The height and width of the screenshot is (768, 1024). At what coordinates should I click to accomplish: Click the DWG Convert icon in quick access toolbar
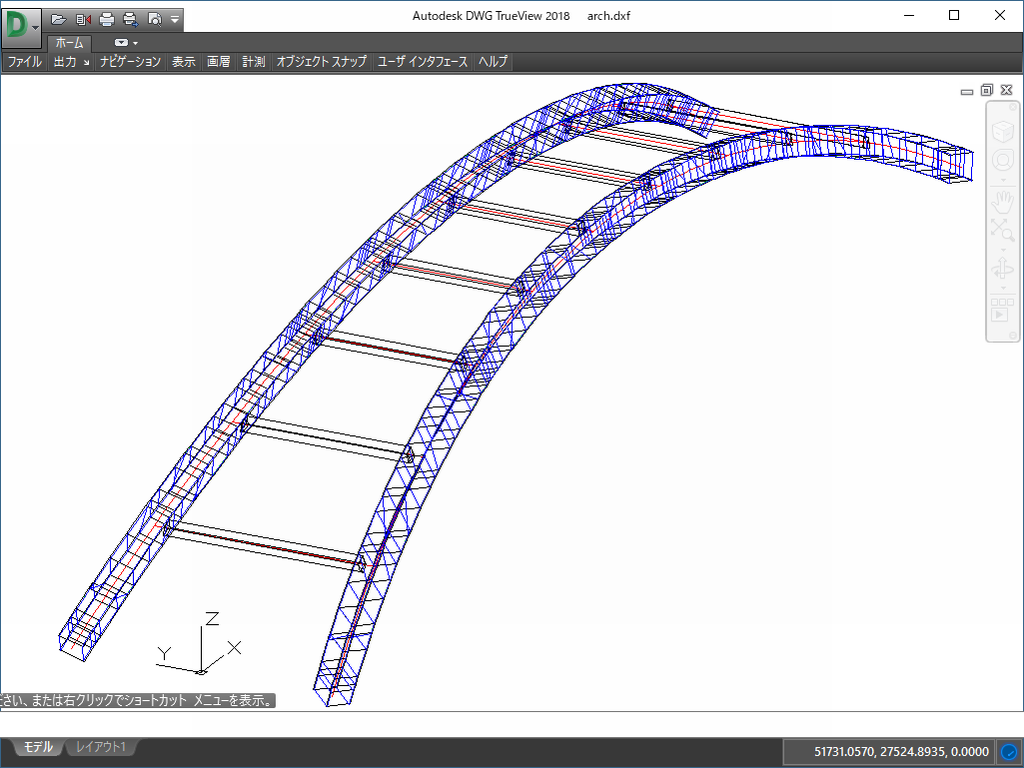(x=83, y=19)
